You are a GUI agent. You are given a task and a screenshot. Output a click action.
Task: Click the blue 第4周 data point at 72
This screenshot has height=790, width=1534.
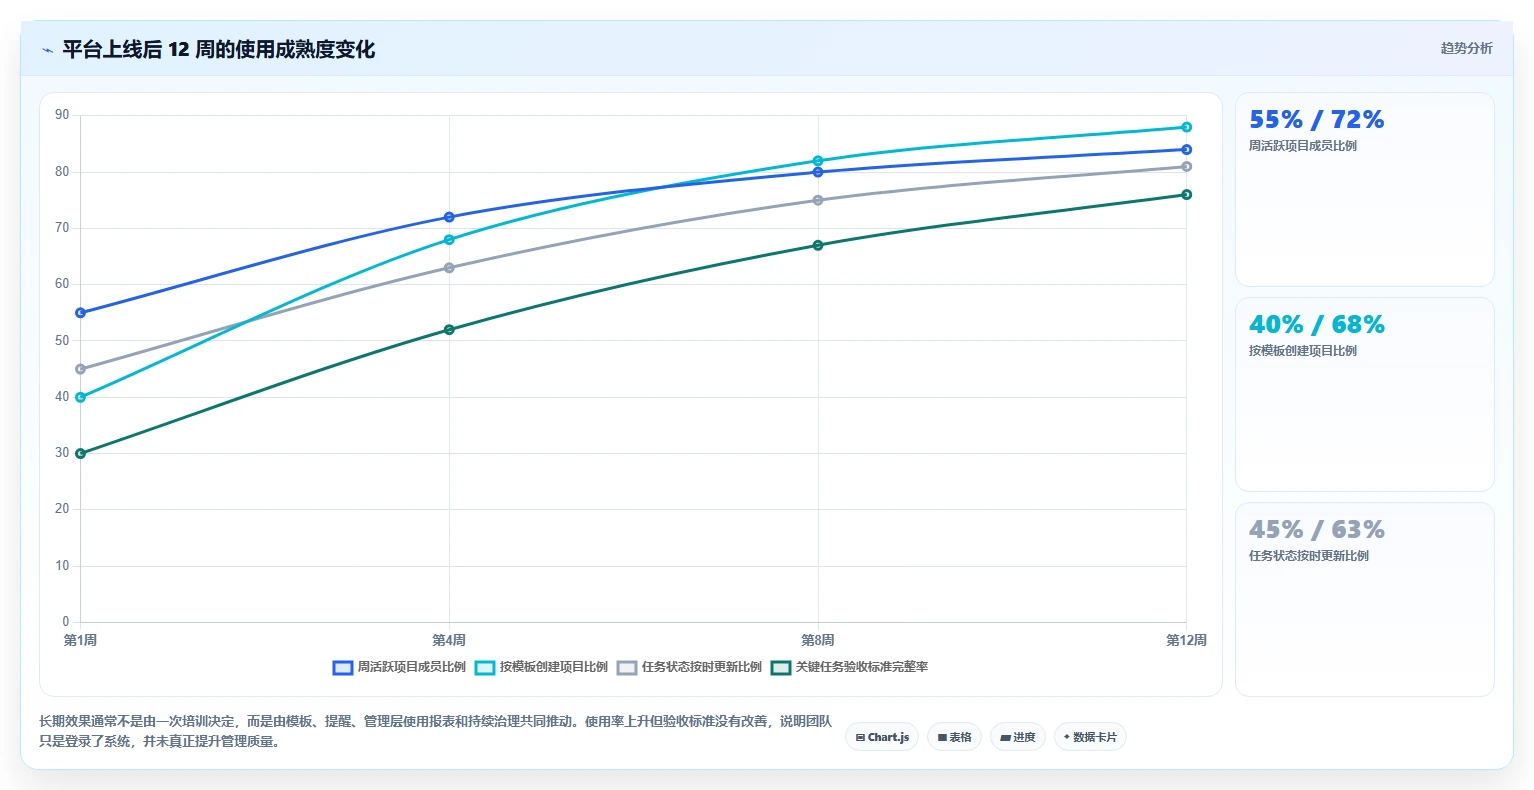449,217
